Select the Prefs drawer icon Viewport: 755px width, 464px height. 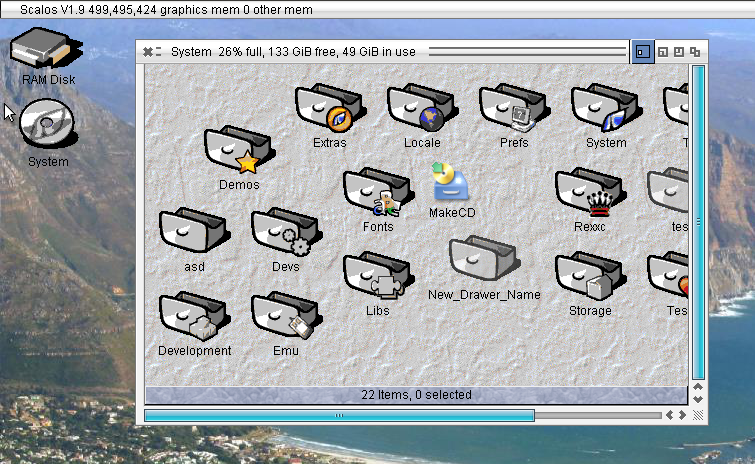tap(513, 110)
